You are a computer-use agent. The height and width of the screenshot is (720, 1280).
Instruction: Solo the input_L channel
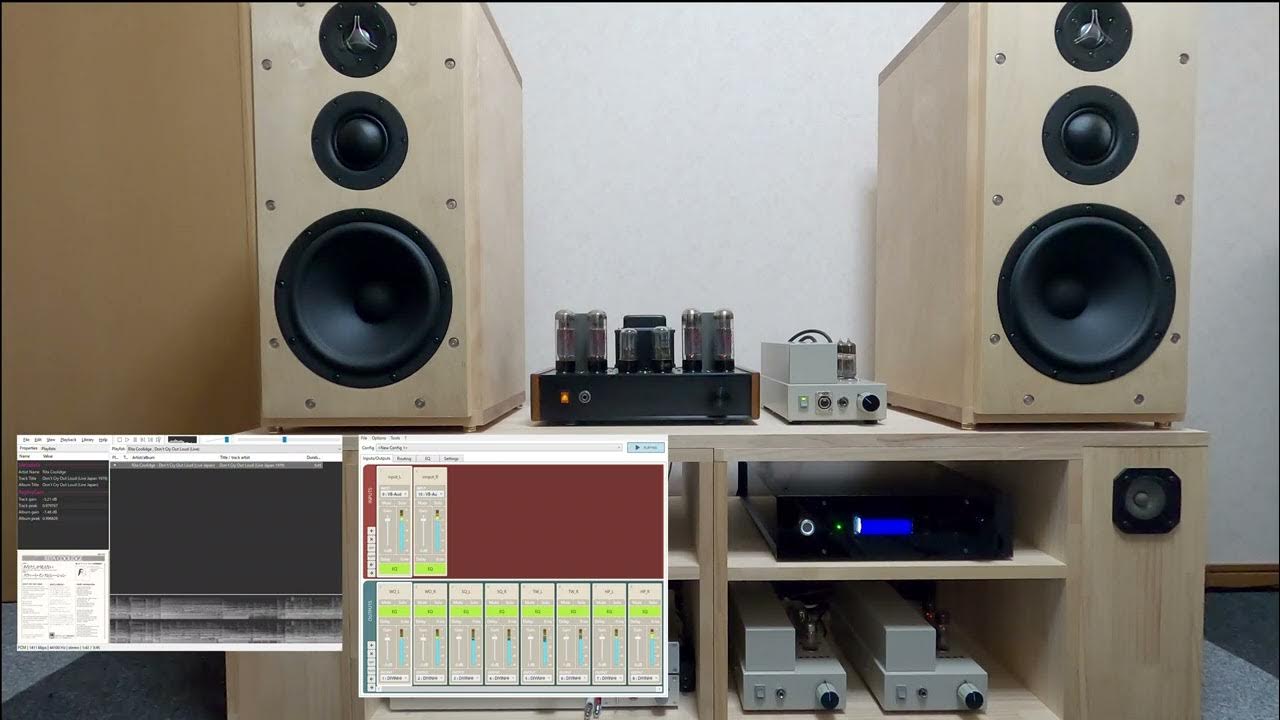(x=402, y=503)
